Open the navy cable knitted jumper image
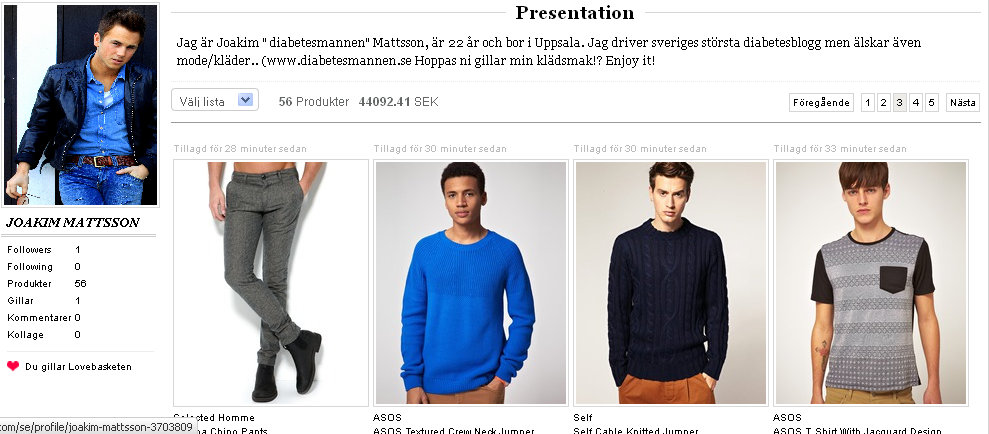 tap(670, 283)
